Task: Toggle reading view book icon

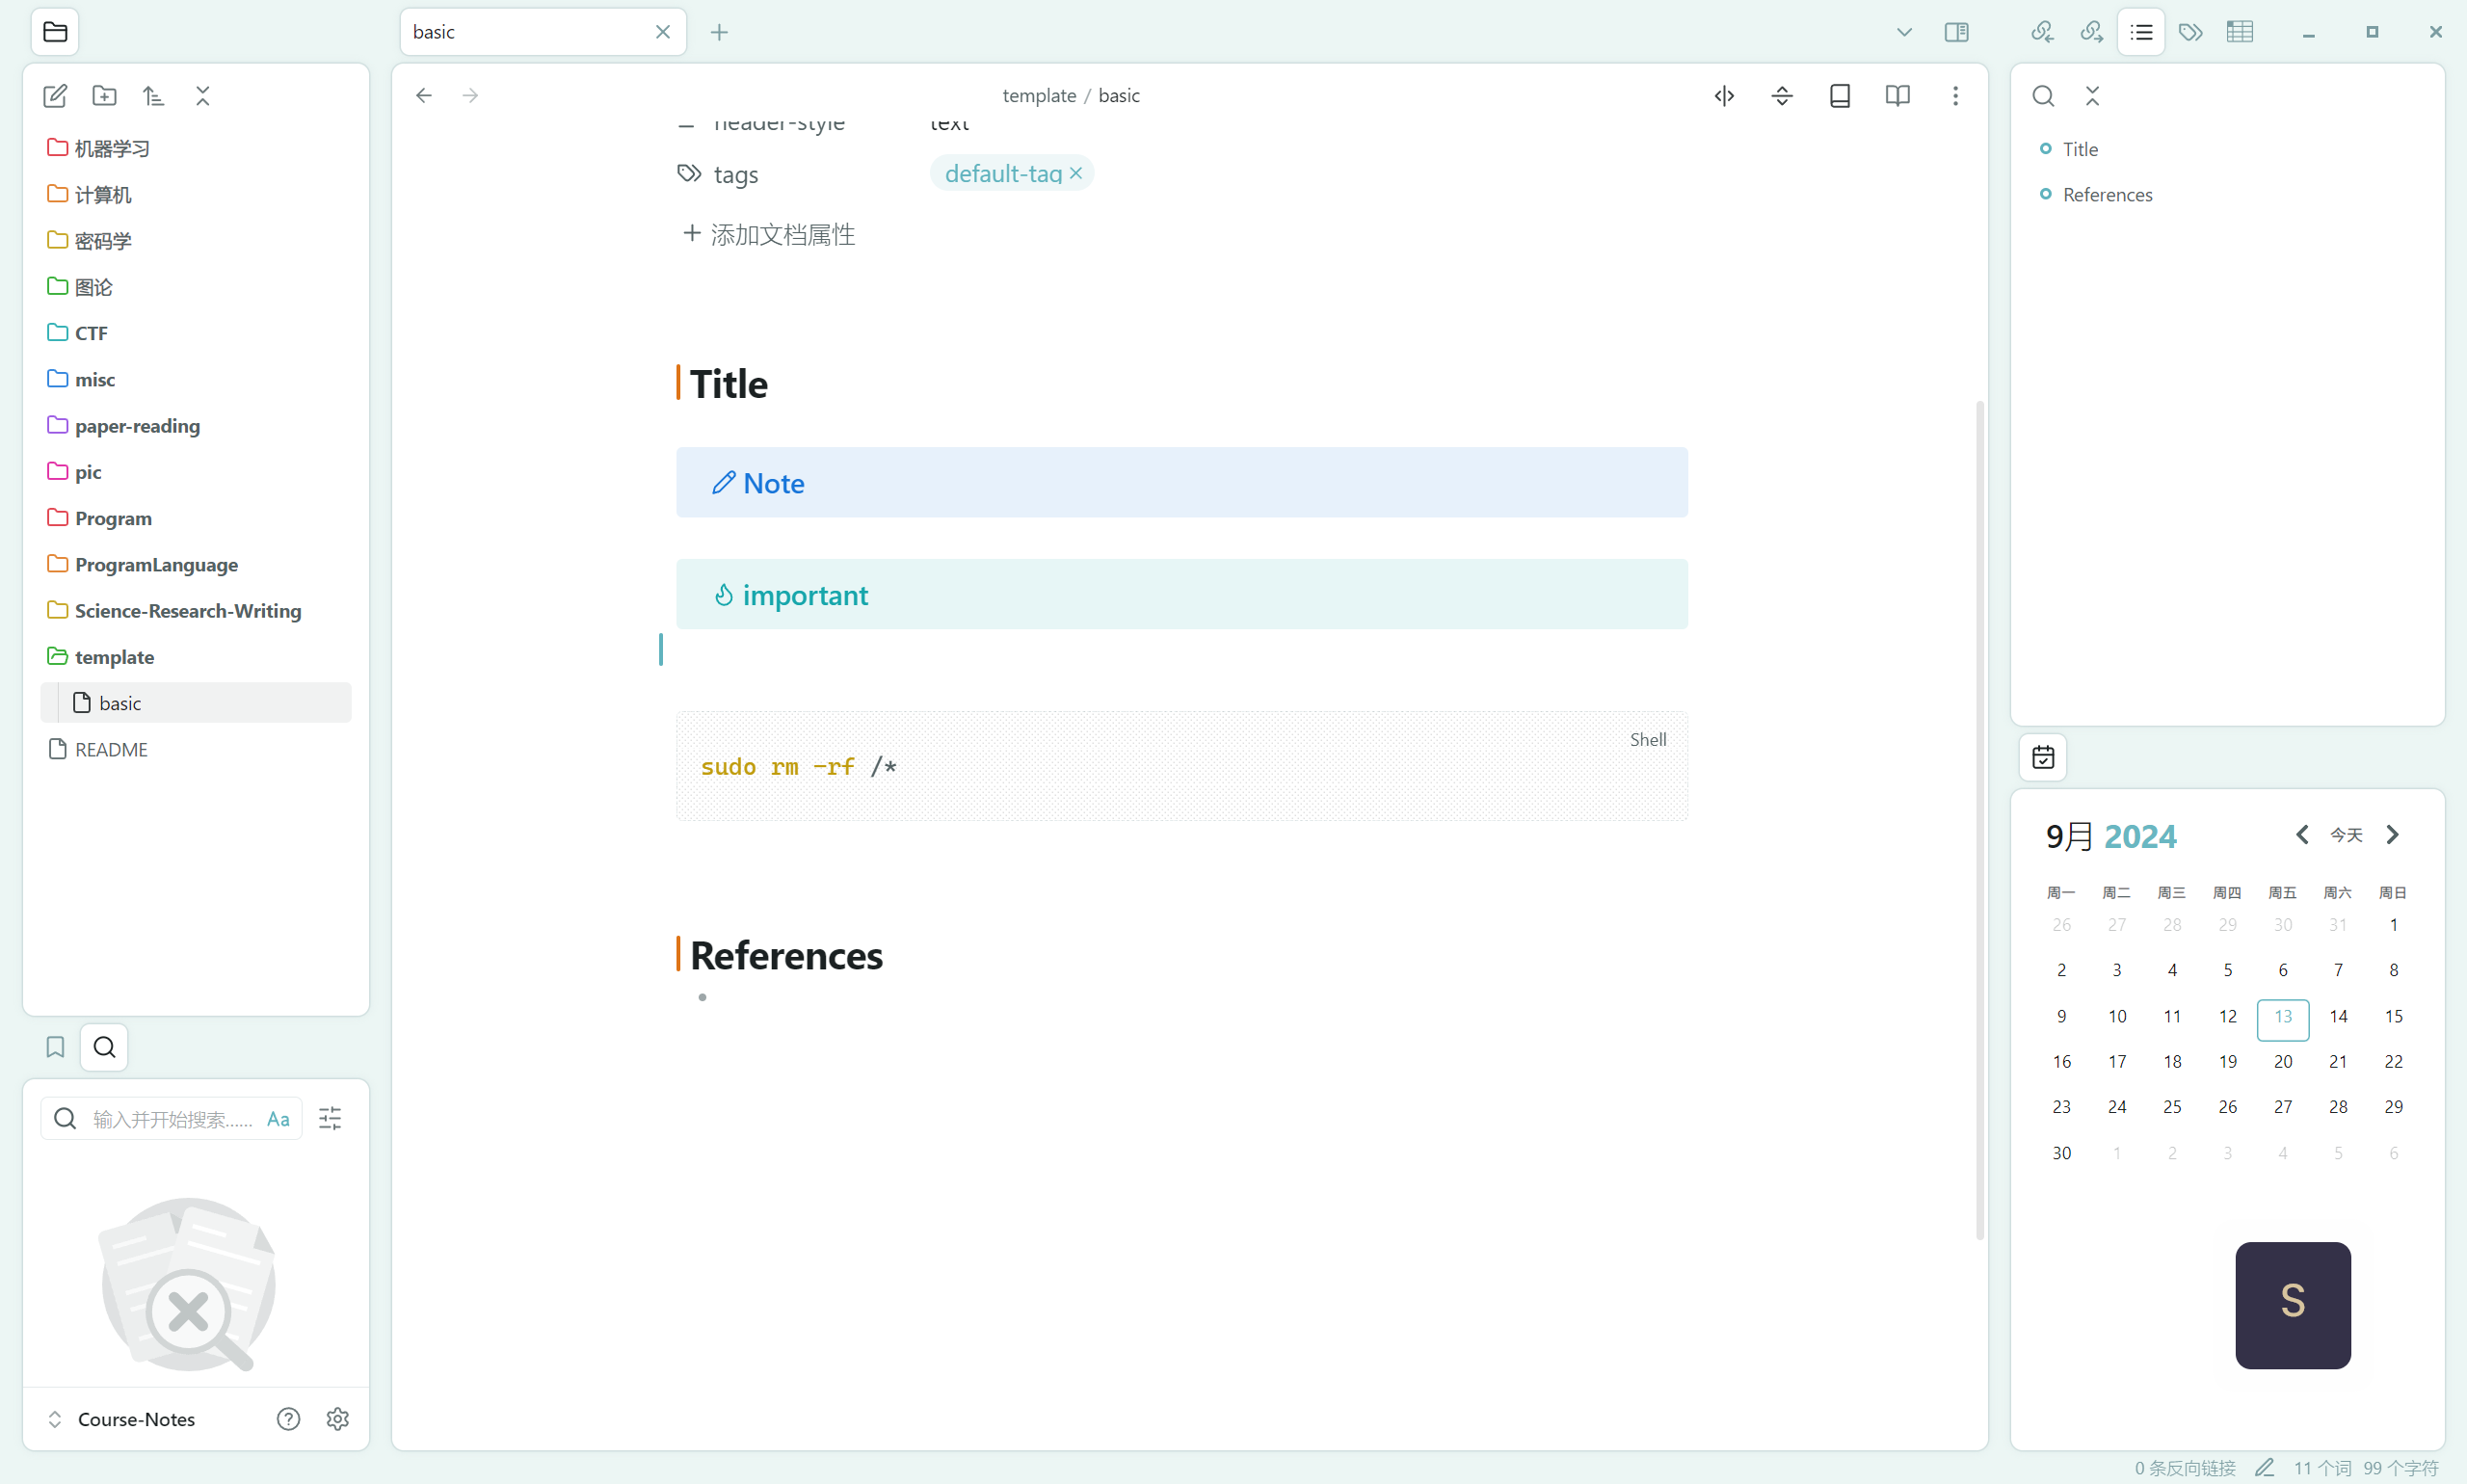Action: point(1897,96)
